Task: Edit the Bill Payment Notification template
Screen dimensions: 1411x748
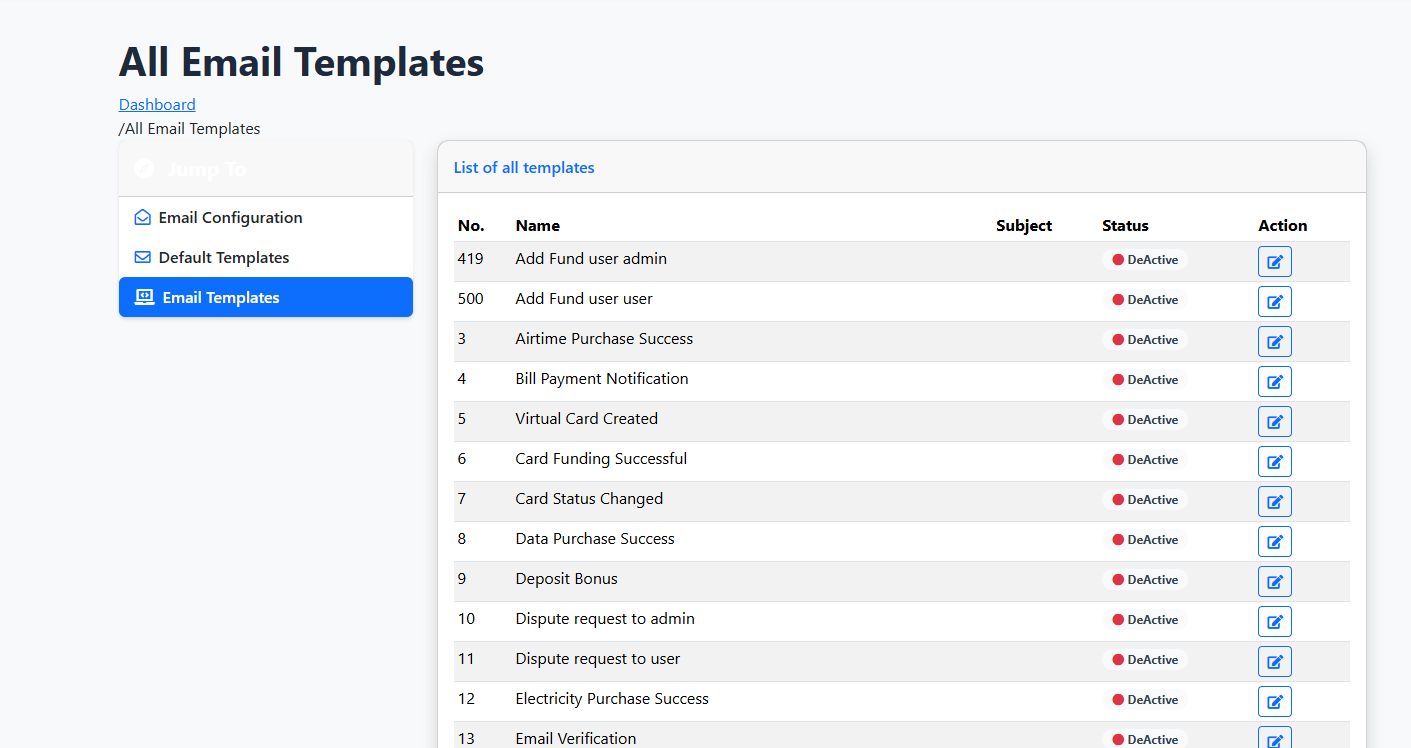Action: (x=1274, y=381)
